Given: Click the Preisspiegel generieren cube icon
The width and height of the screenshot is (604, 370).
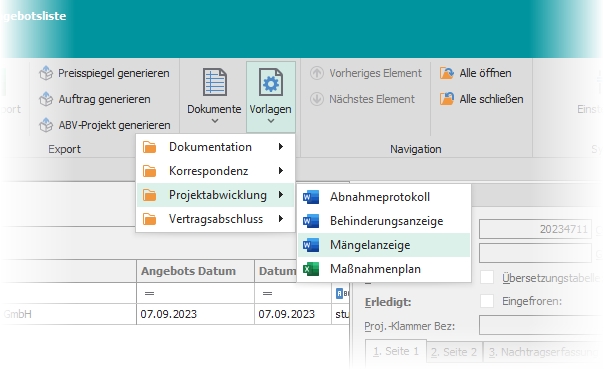Looking at the screenshot, I should pos(46,73).
